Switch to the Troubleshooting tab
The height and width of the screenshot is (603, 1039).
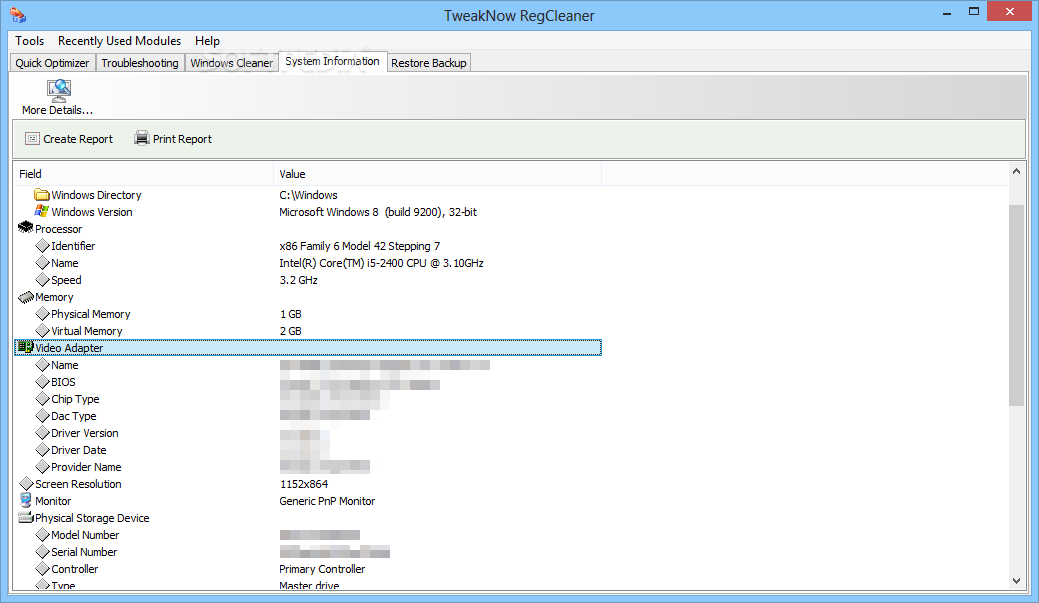[x=140, y=63]
